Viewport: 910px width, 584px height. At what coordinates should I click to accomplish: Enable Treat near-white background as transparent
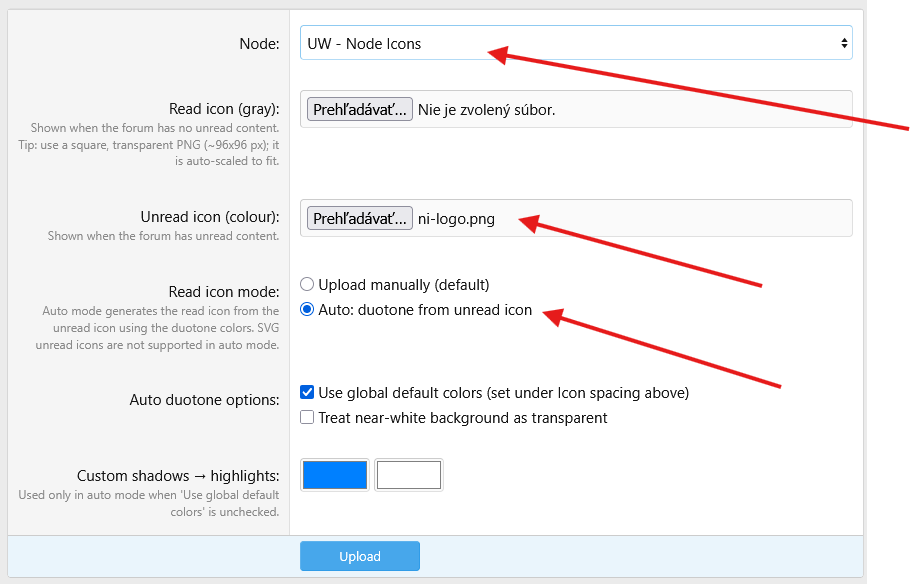pos(307,417)
